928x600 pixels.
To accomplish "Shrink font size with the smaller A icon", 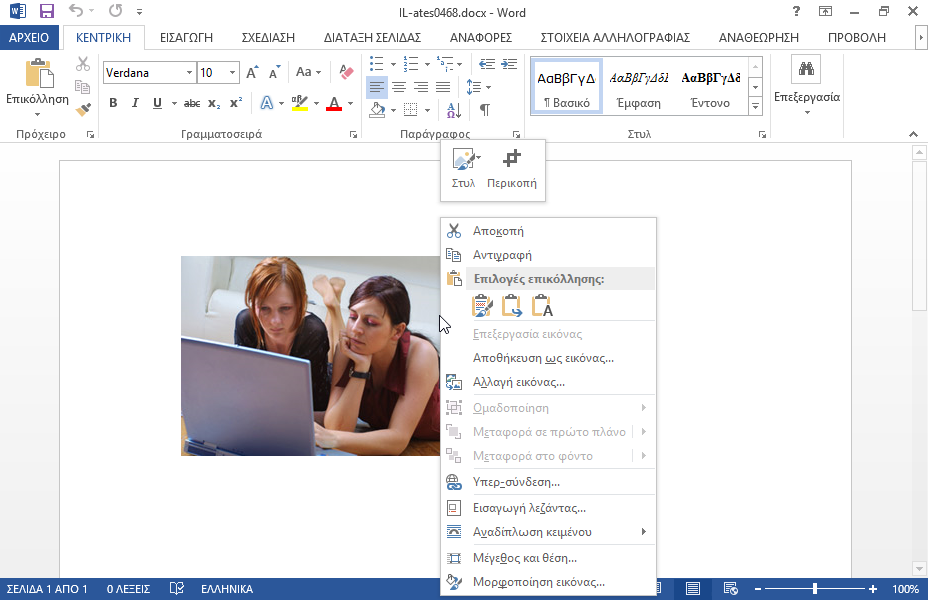I will 274,72.
